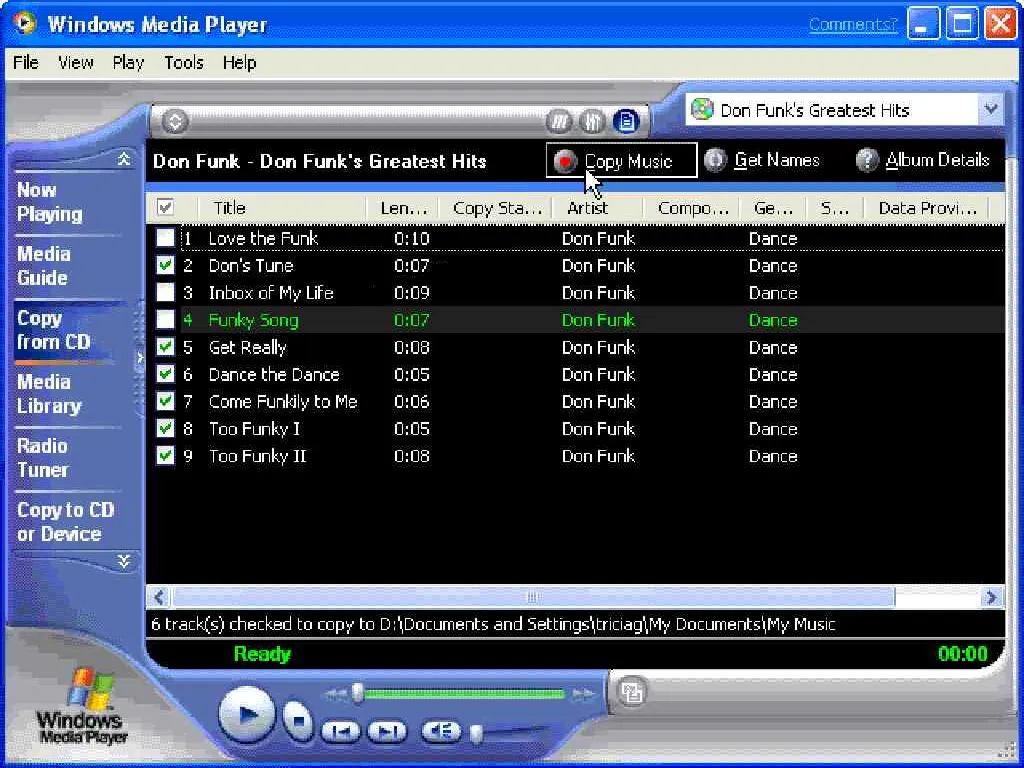Collapse the taskbar side arrow
The height and width of the screenshot is (768, 1024).
(x=140, y=357)
